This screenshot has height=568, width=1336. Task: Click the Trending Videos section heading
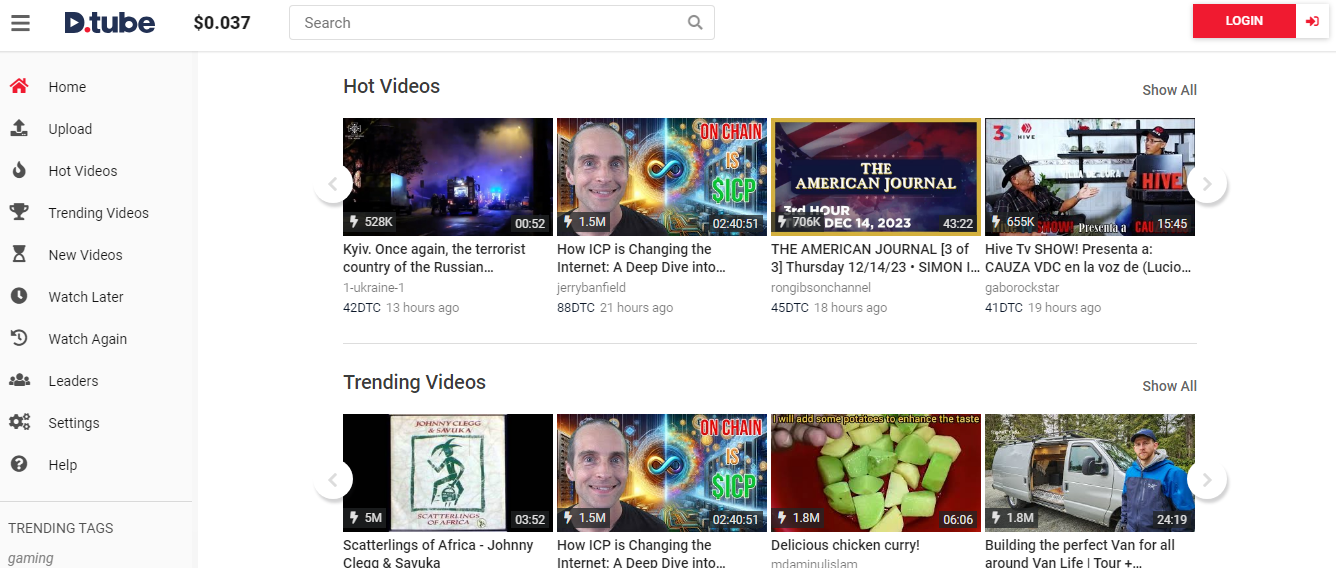coord(414,382)
